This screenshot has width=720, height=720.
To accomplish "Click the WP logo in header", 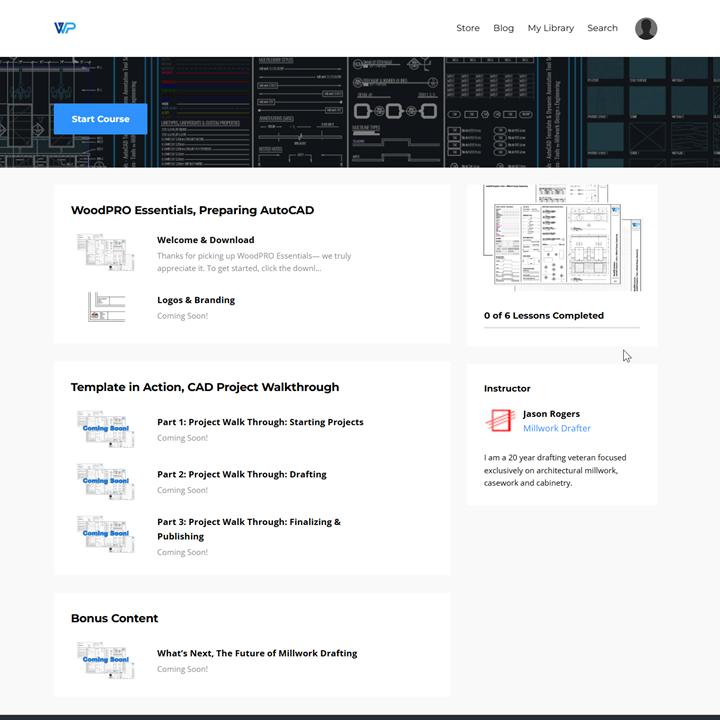I will pyautogui.click(x=65, y=28).
